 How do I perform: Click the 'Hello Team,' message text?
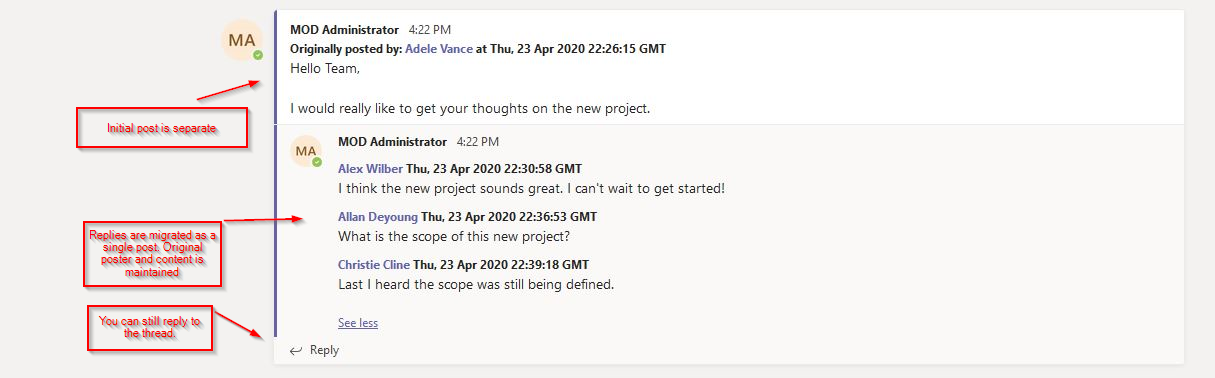[324, 69]
